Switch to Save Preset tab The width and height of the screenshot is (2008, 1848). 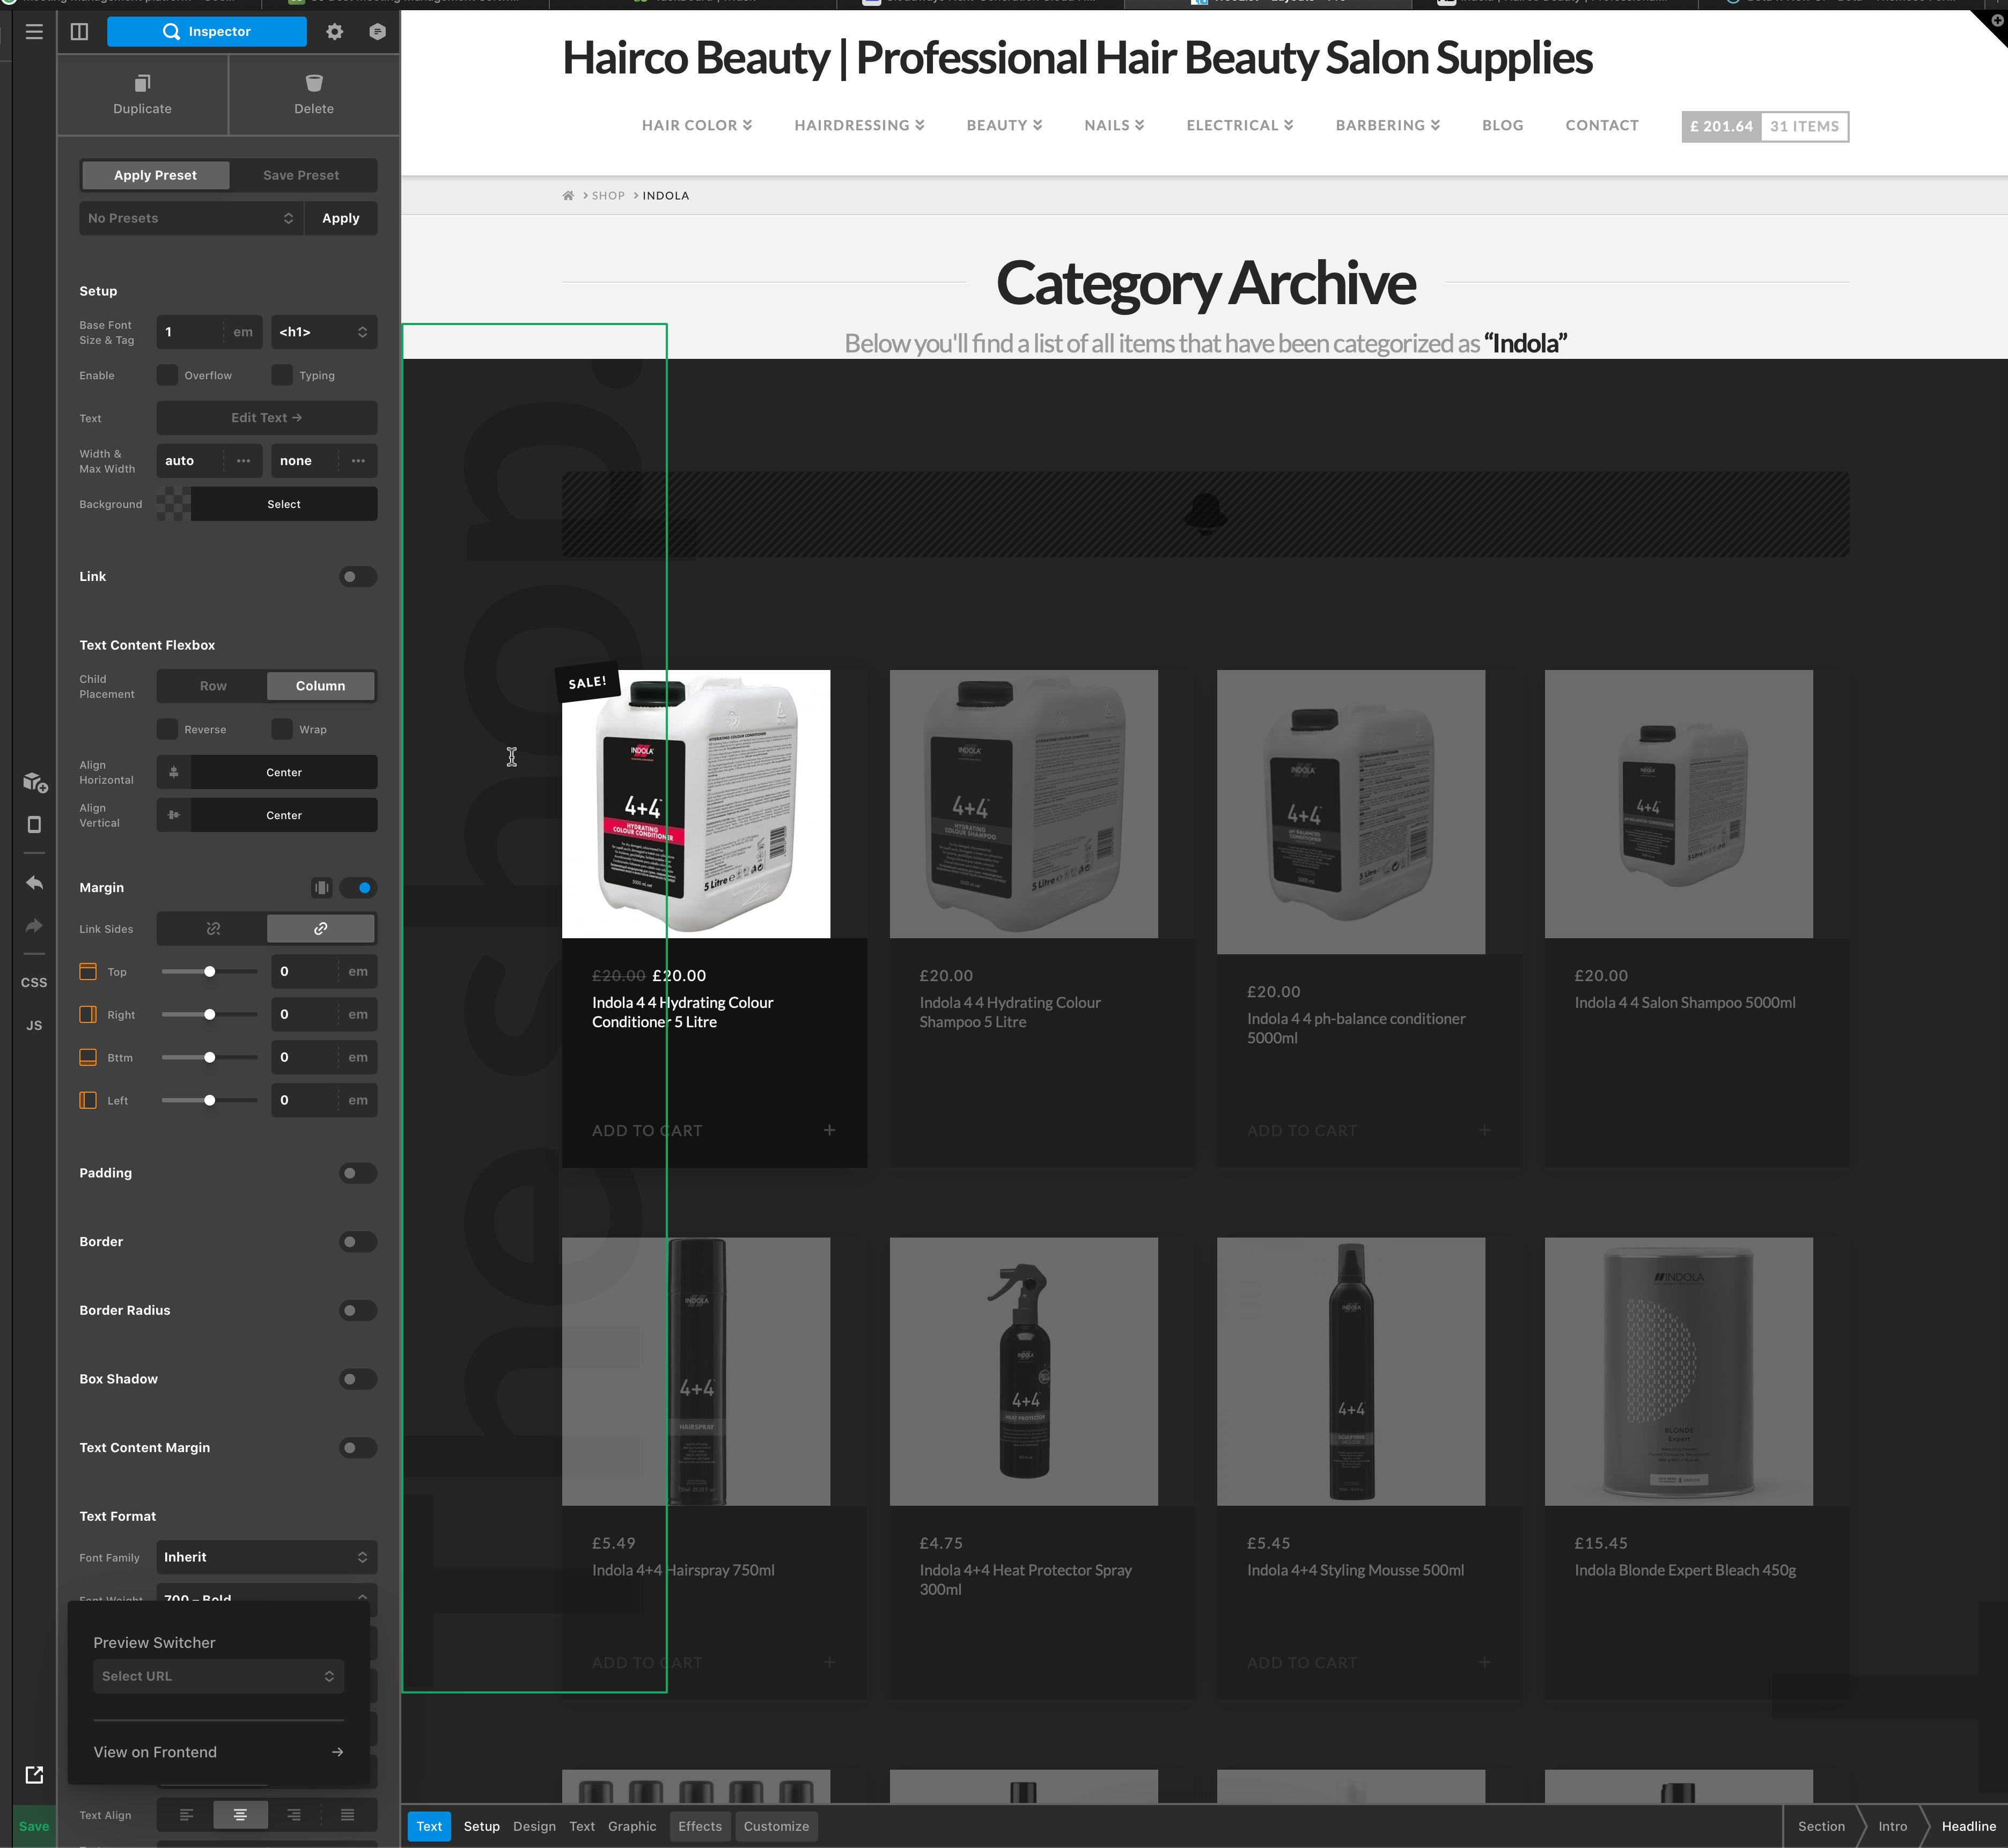301,175
